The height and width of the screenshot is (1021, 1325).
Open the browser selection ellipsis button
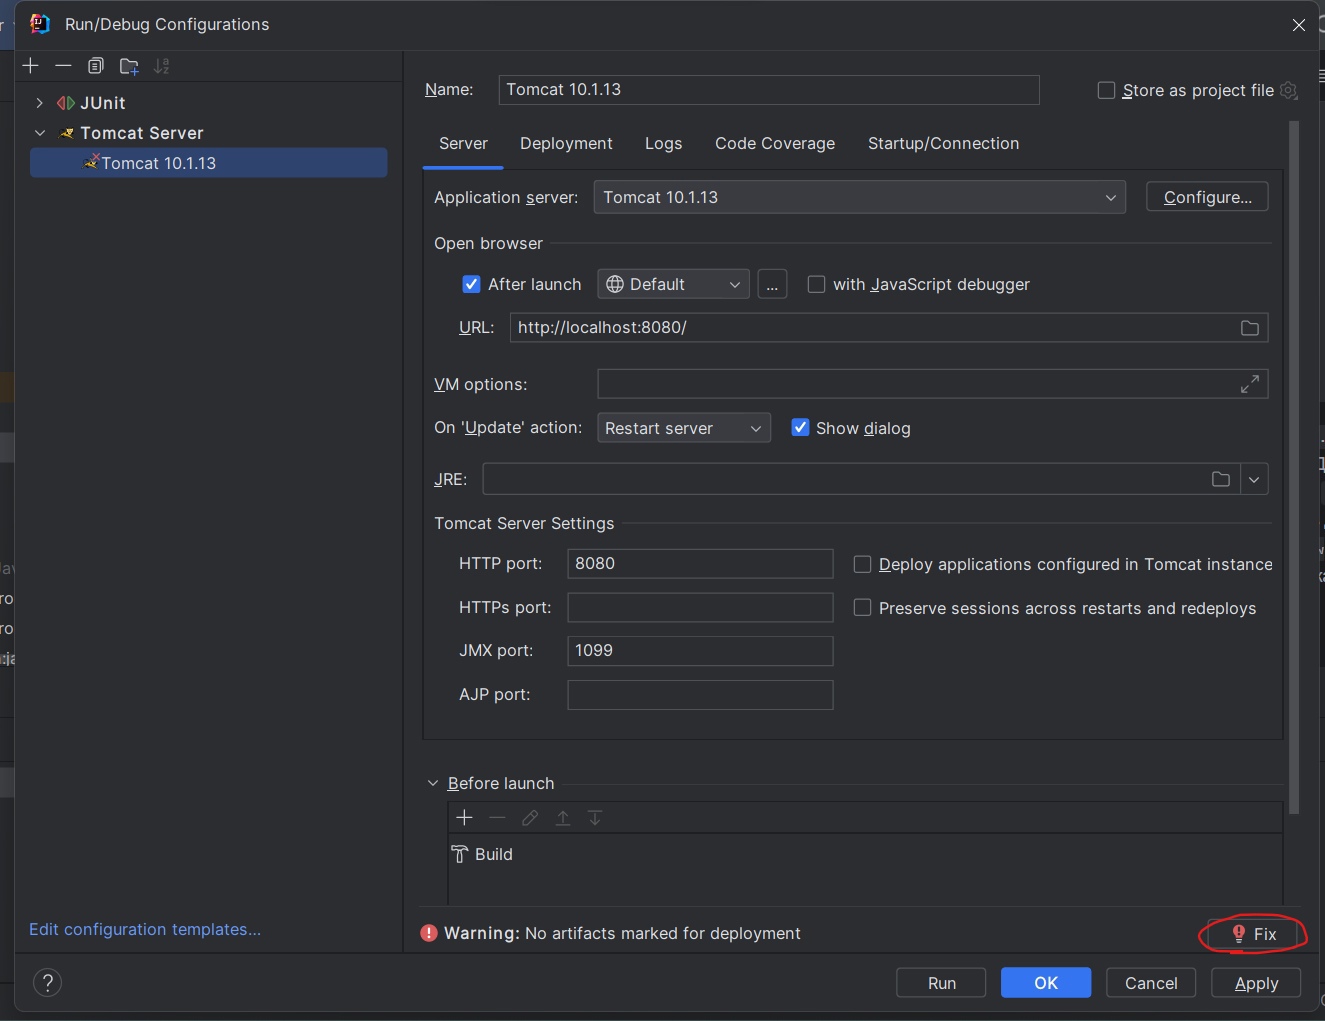pos(772,284)
